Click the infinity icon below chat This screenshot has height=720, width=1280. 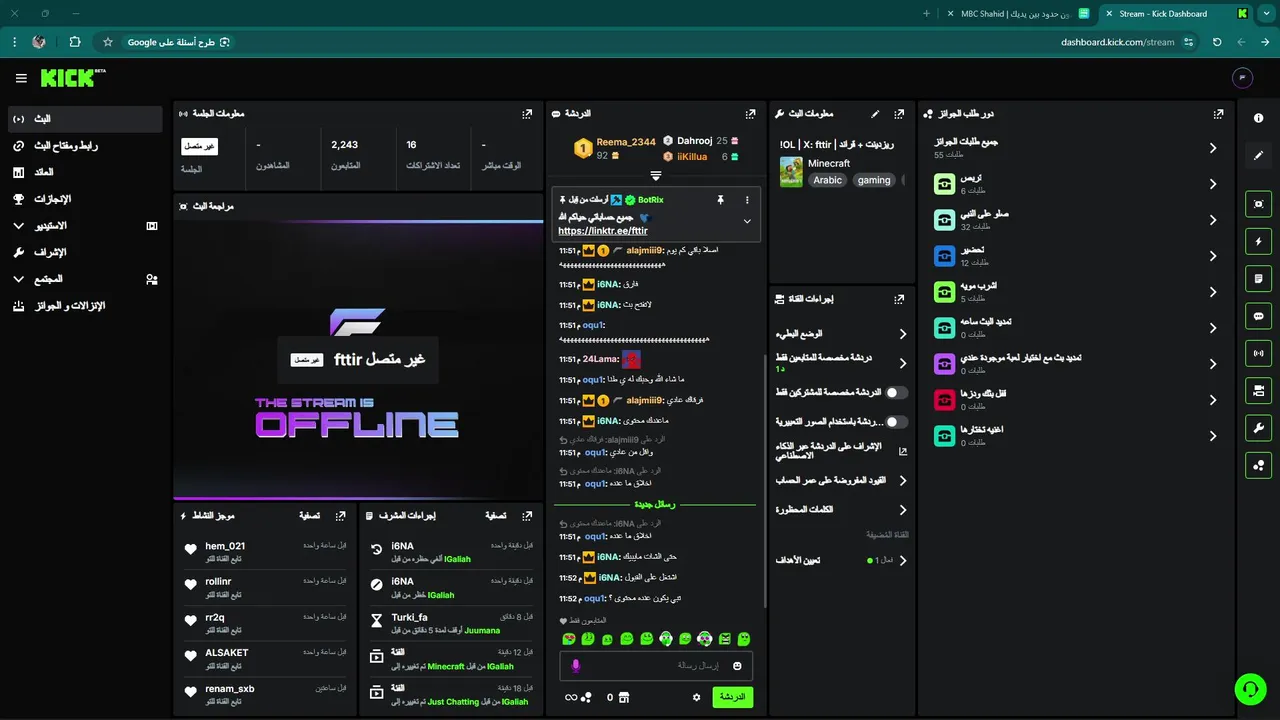point(571,697)
